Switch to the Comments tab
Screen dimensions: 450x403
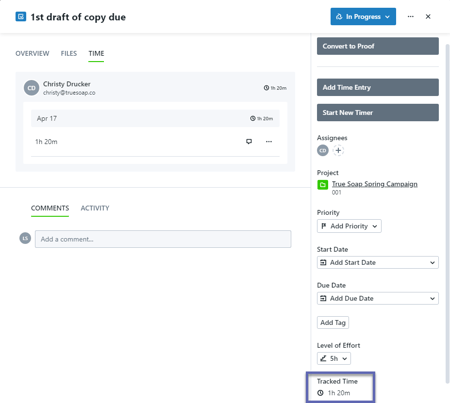50,208
